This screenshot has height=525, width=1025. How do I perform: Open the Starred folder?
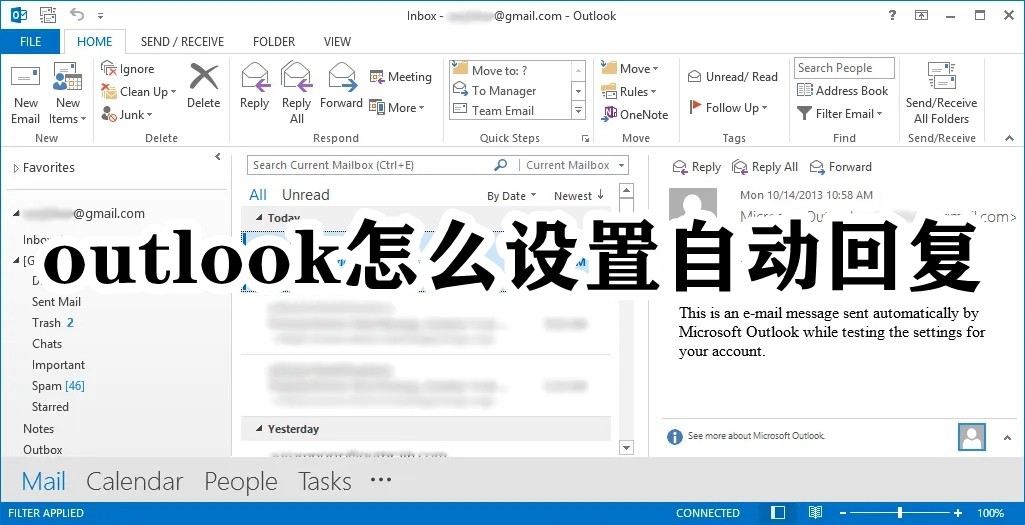[x=50, y=407]
